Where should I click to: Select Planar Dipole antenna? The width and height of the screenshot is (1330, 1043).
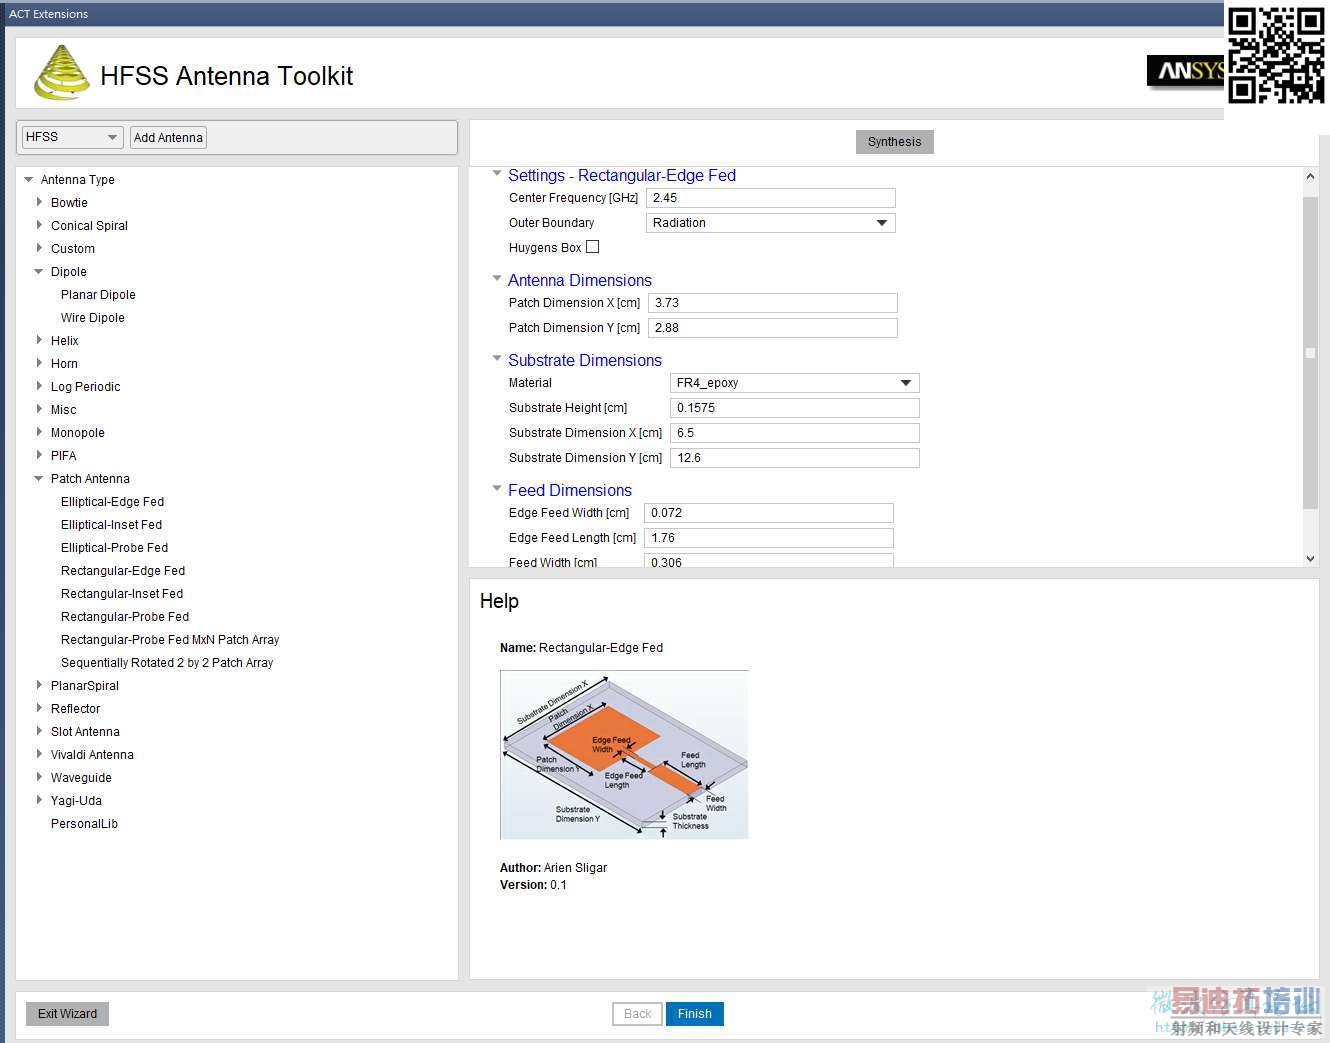pyautogui.click(x=98, y=295)
